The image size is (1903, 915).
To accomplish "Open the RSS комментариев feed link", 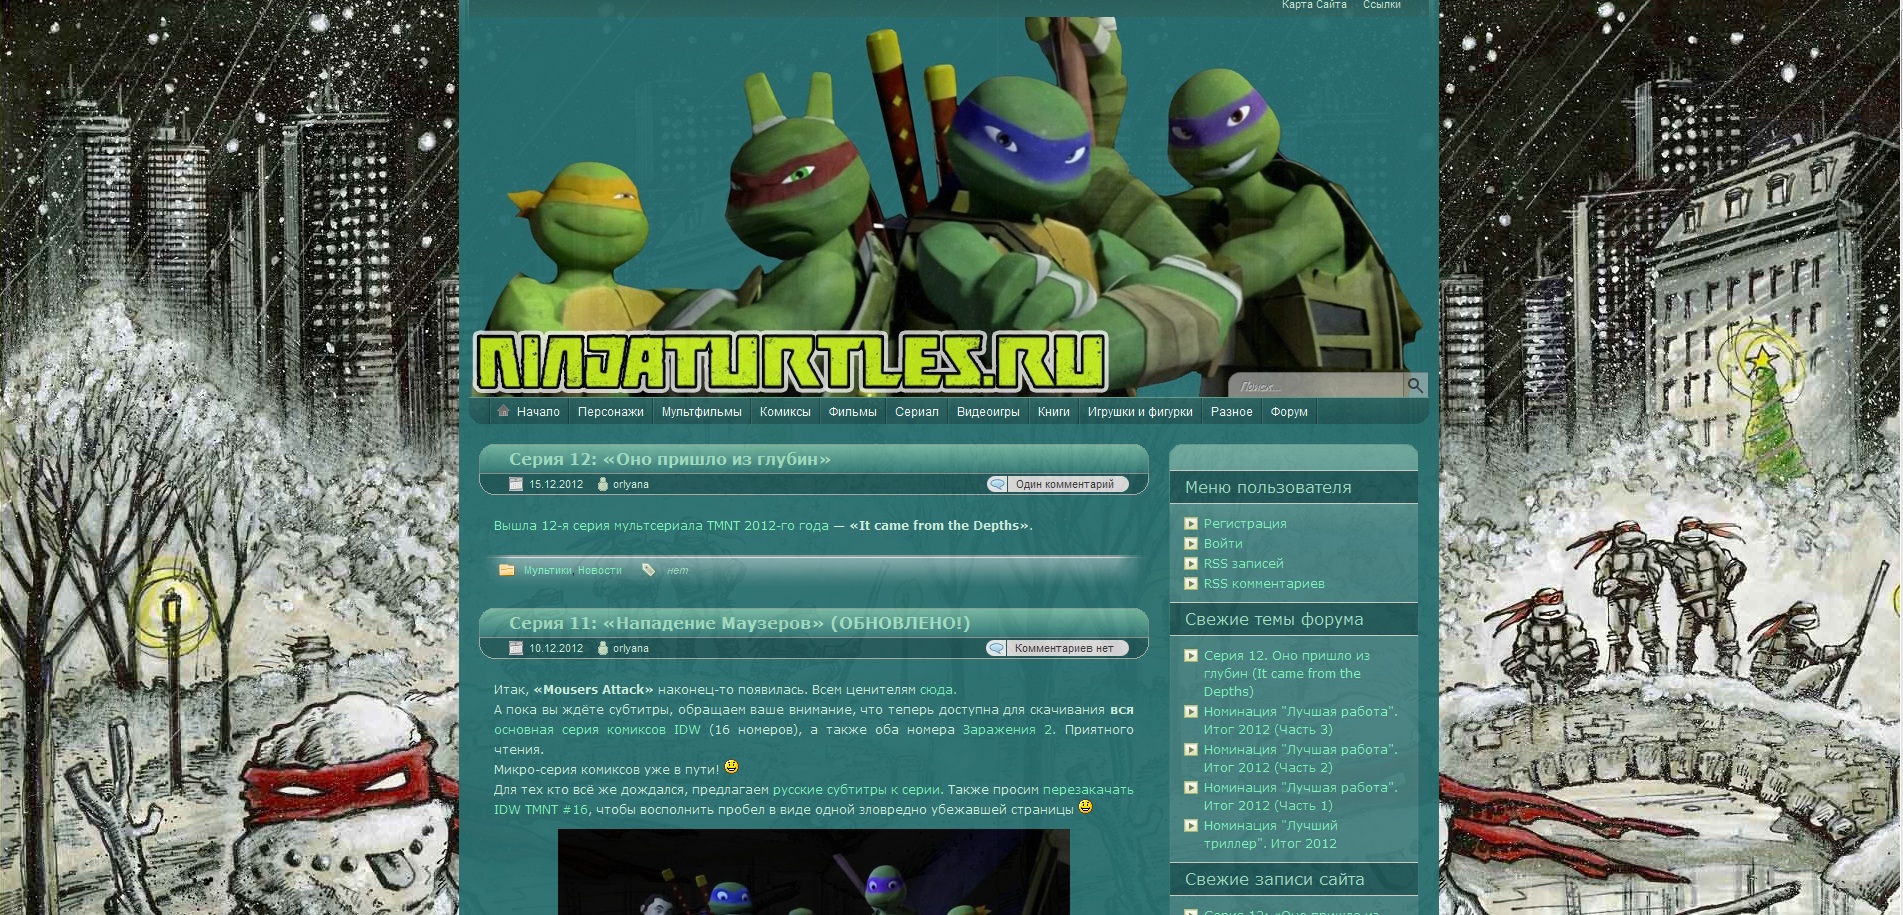I will coord(1264,583).
